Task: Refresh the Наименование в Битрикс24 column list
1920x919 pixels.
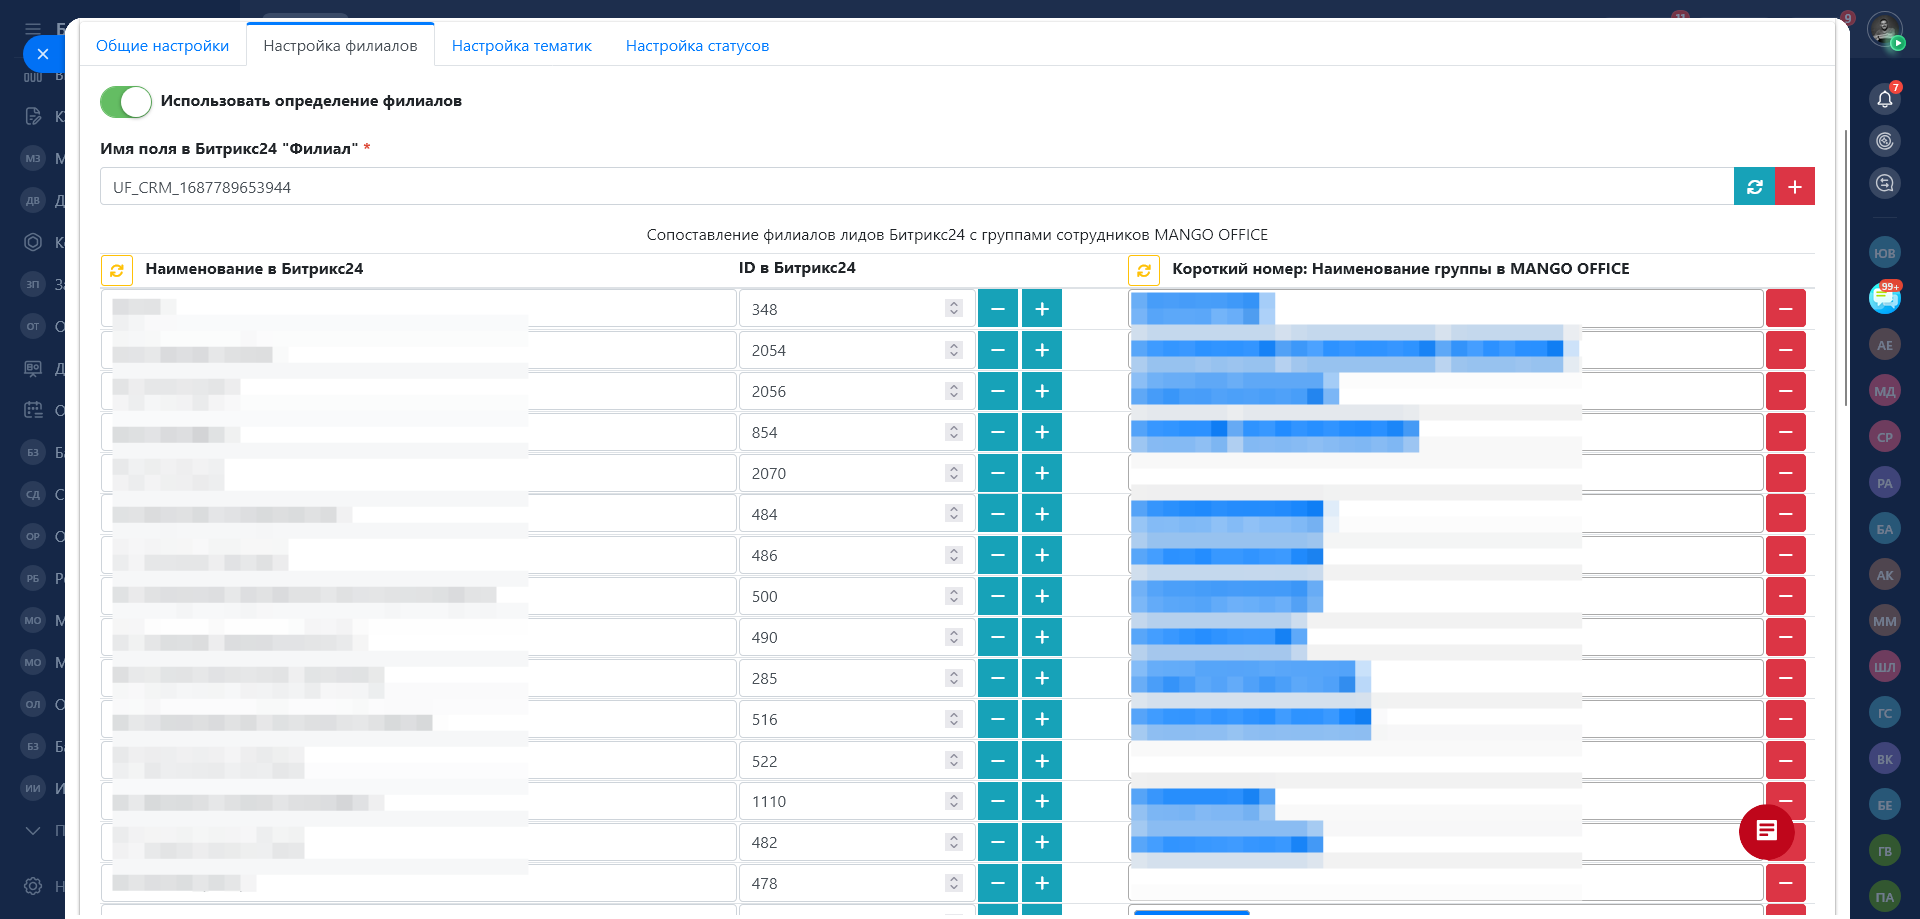Action: 117,270
